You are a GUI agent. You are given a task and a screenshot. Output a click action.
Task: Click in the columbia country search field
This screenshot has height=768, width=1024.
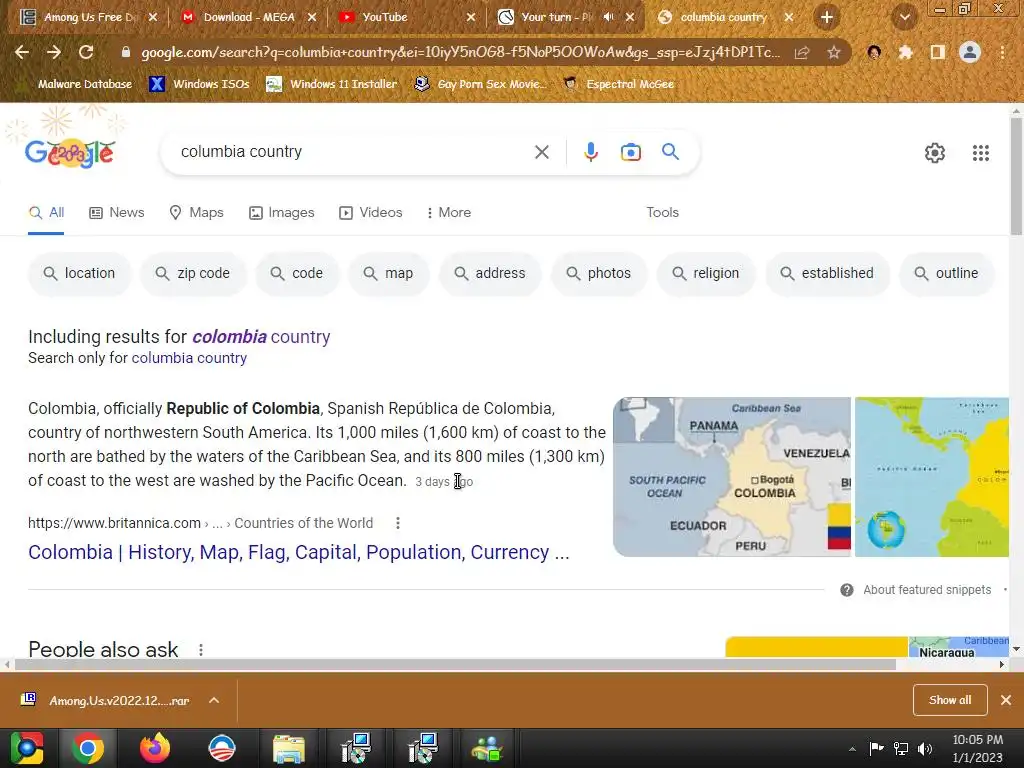353,152
